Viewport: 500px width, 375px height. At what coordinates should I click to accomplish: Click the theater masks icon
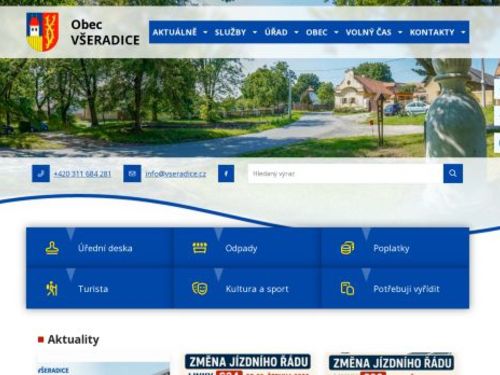(x=200, y=289)
